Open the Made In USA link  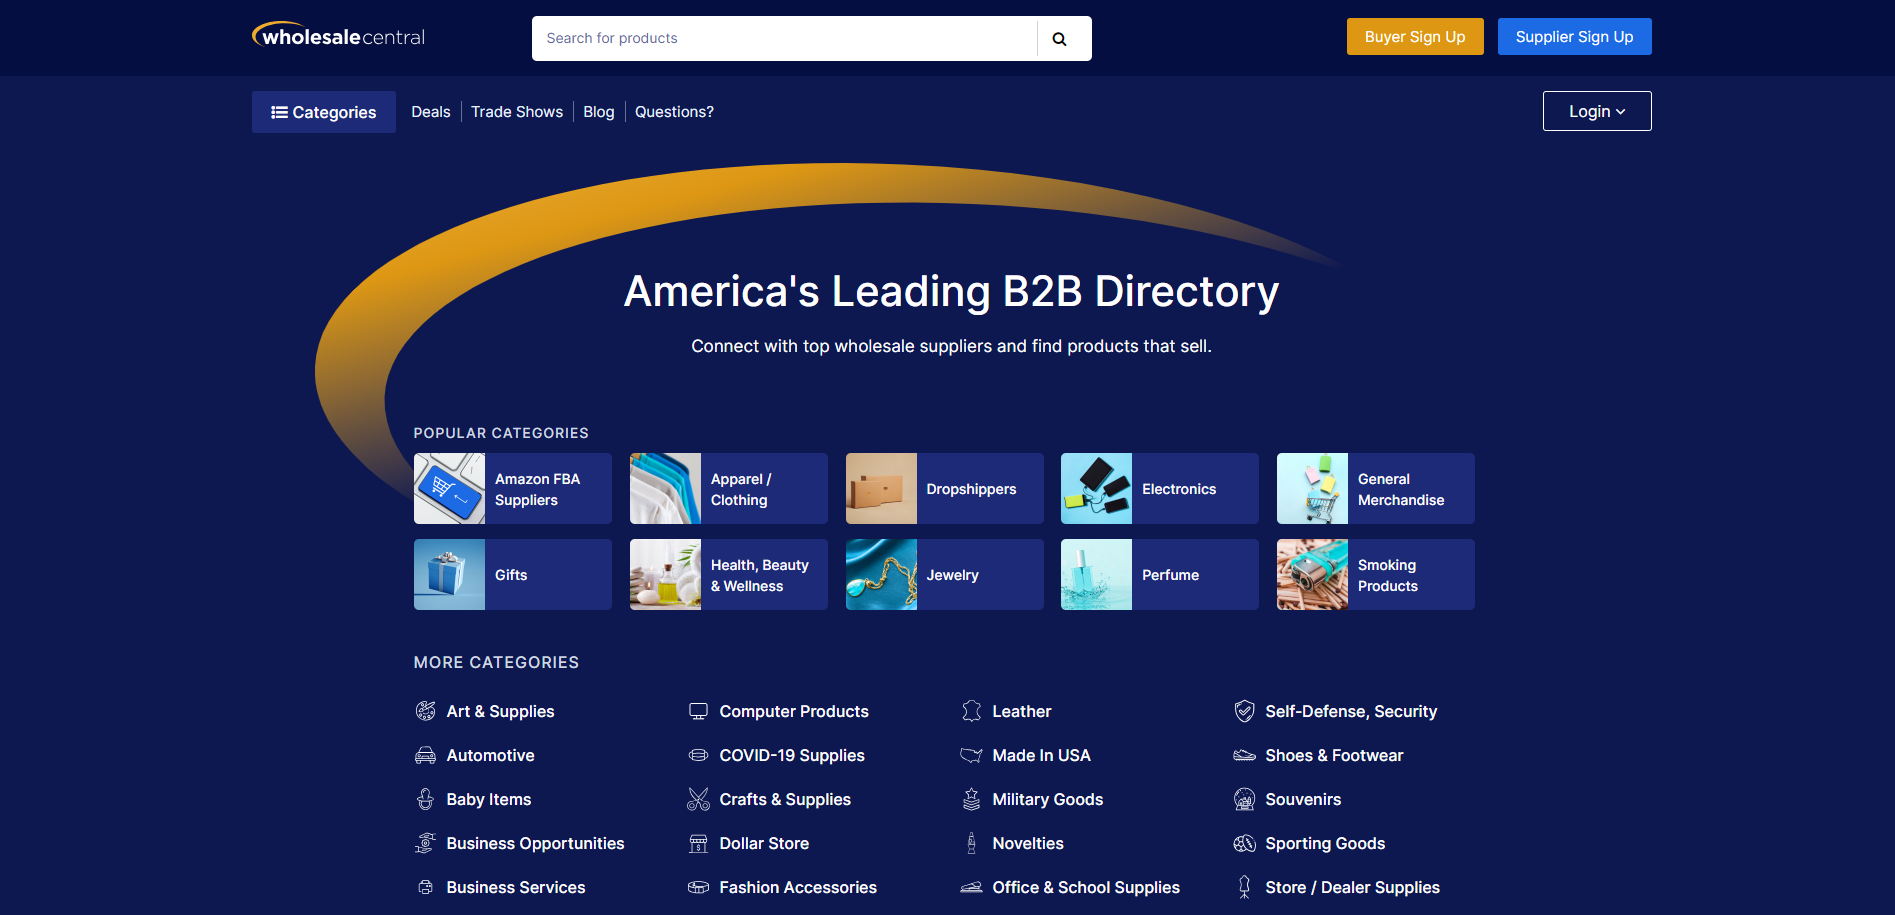(1041, 755)
